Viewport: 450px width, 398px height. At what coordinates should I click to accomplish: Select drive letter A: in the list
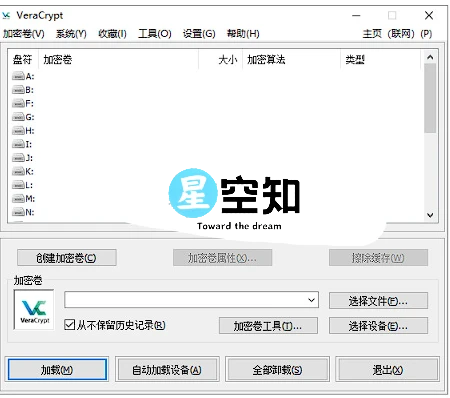pos(23,76)
